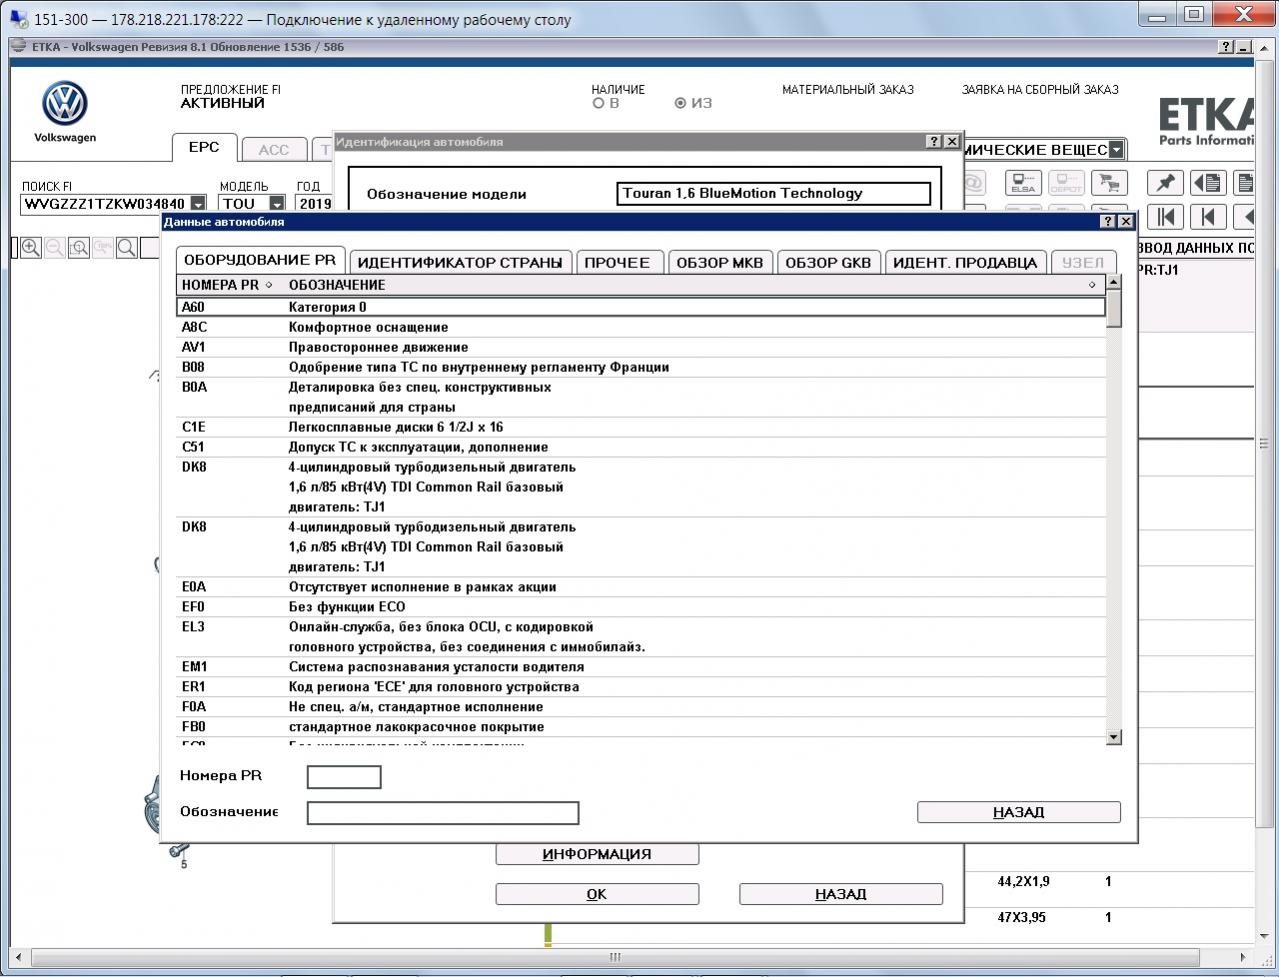Zoom in on the parts illustration
This screenshot has height=977, width=1279.
(x=31, y=247)
